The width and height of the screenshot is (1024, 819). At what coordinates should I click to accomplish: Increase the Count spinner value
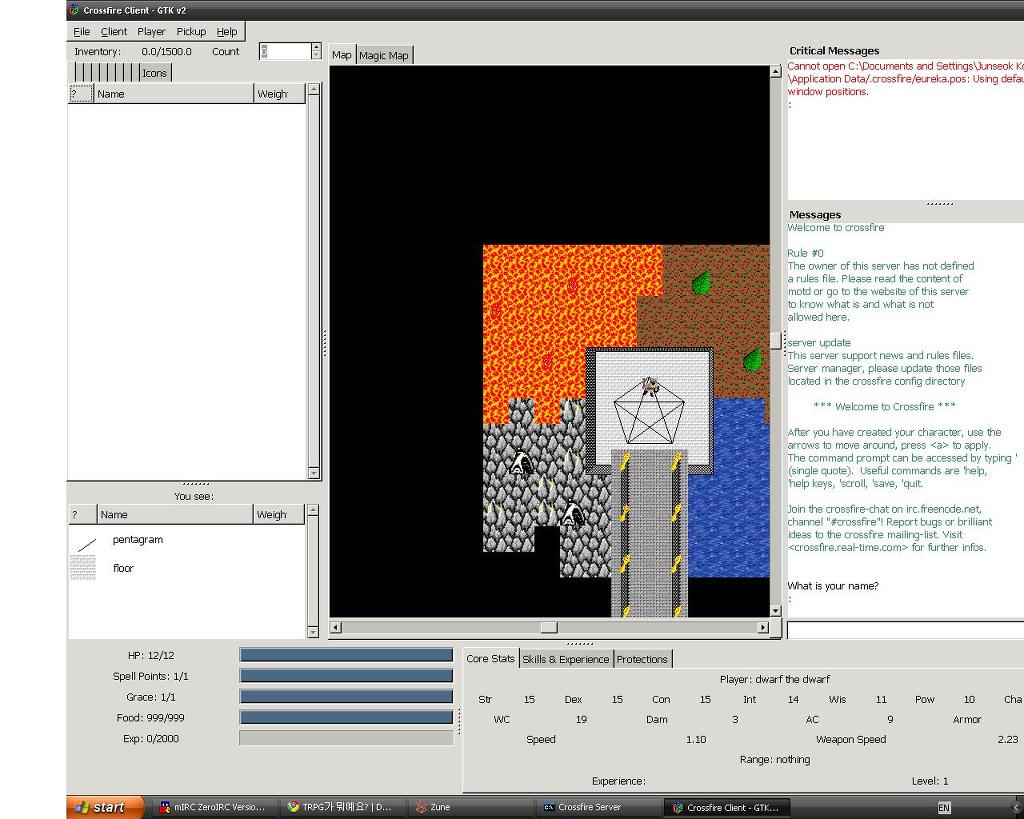[317, 47]
